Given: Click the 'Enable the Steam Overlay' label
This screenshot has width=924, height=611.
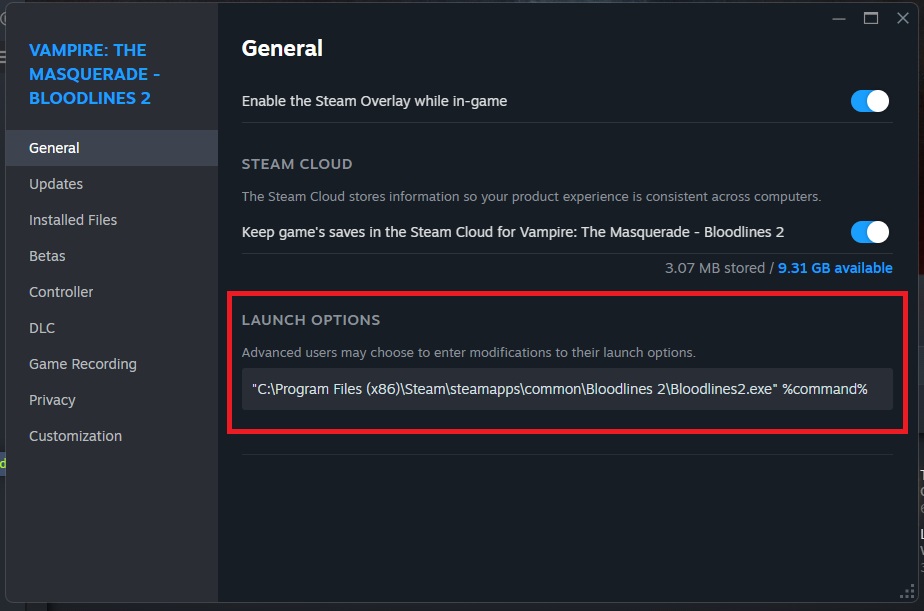Looking at the screenshot, I should tap(374, 101).
